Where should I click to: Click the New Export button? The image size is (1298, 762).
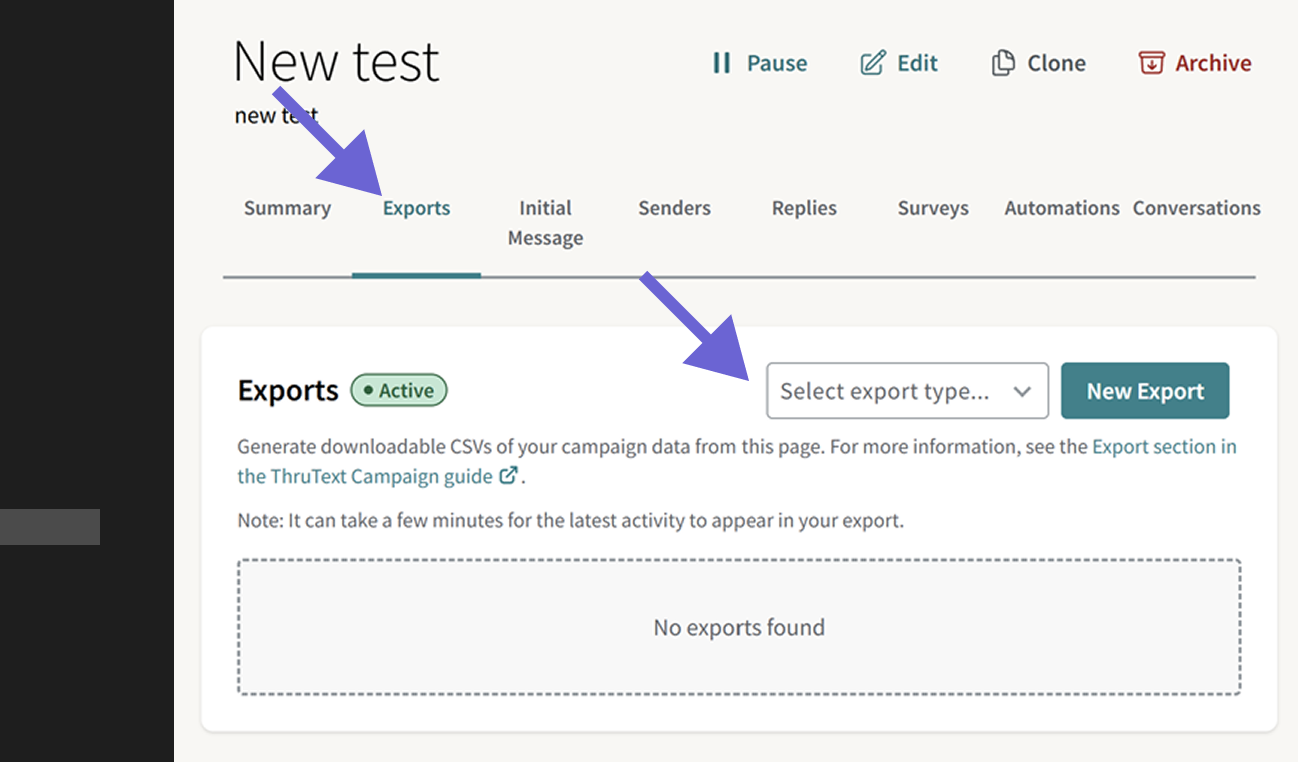(x=1145, y=391)
